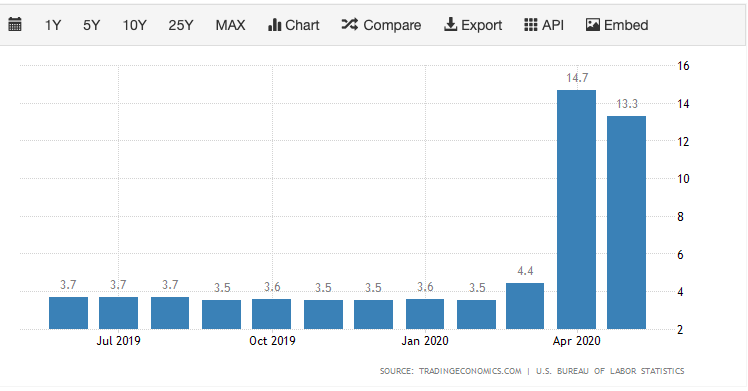The width and height of the screenshot is (748, 391).
Task: Click the May 2020 bar labeled 13.3
Action: 626,222
